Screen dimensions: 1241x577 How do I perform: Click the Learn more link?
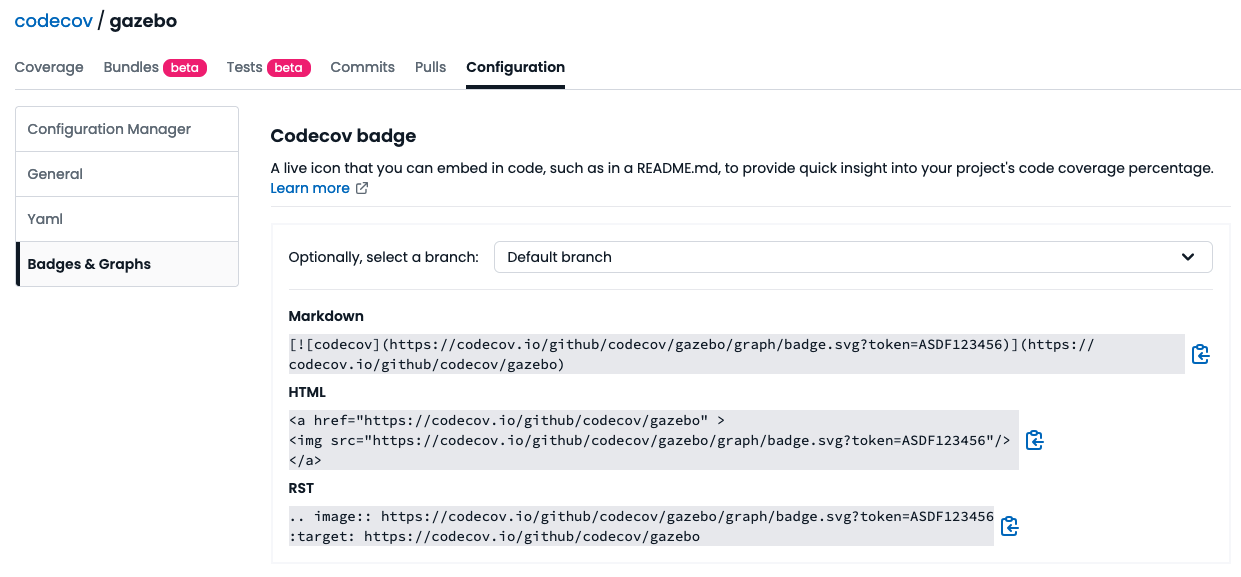click(310, 189)
